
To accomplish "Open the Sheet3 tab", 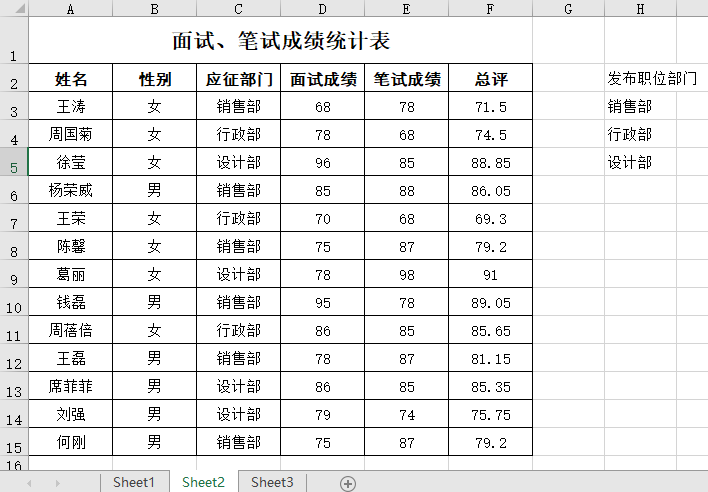I will click(x=272, y=482).
